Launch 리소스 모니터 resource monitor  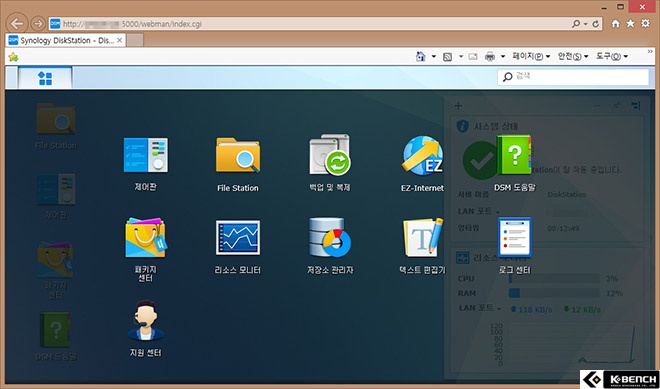(238, 237)
